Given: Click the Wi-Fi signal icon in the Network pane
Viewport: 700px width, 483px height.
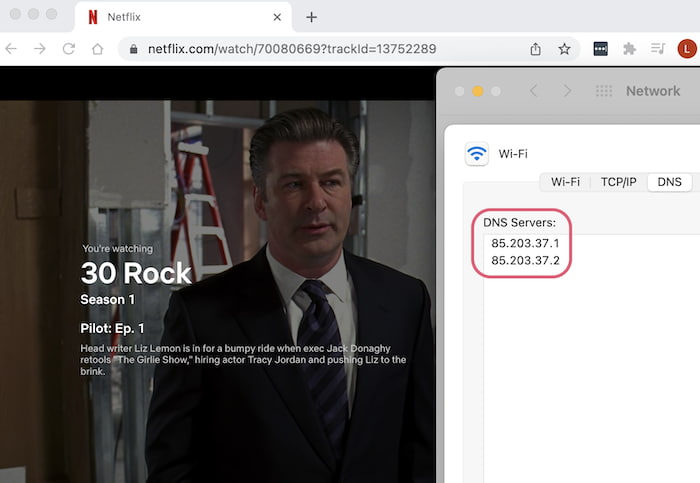Looking at the screenshot, I should (476, 154).
